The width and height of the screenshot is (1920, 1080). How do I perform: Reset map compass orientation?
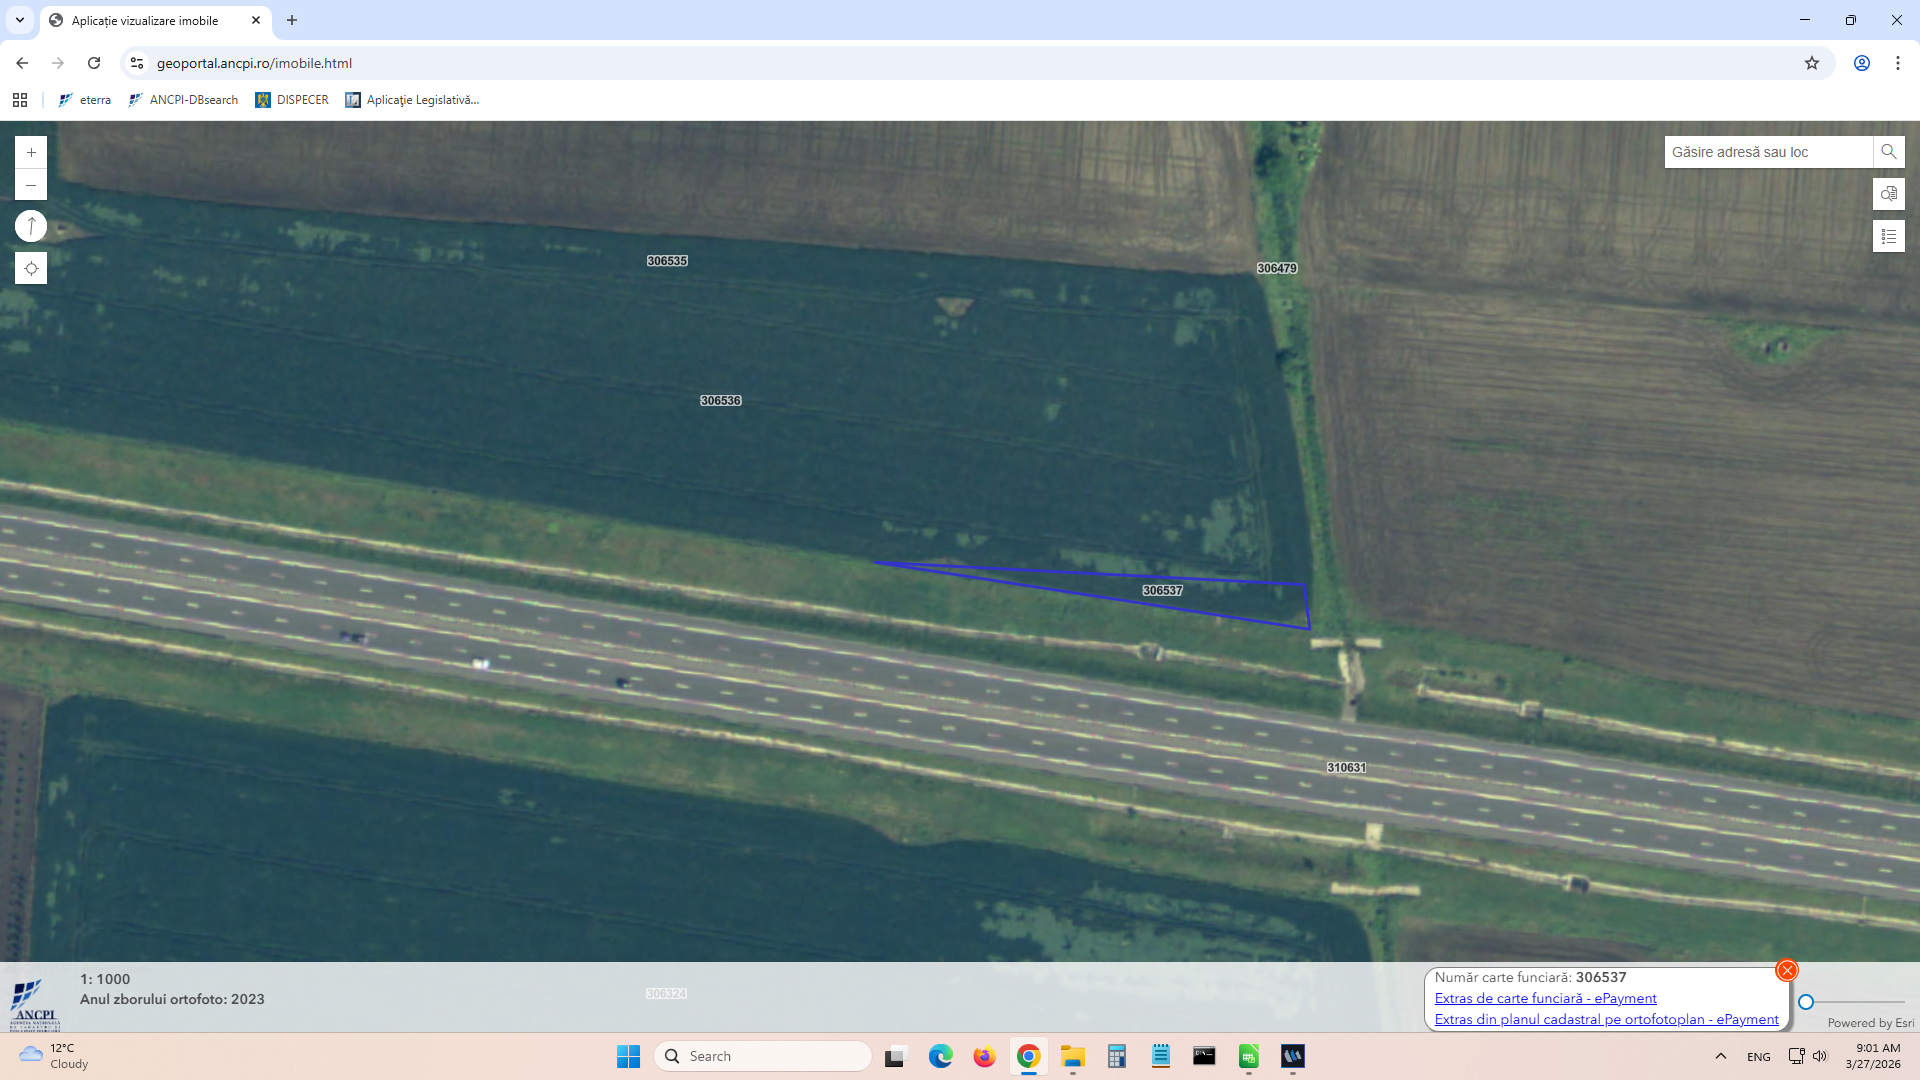click(31, 226)
